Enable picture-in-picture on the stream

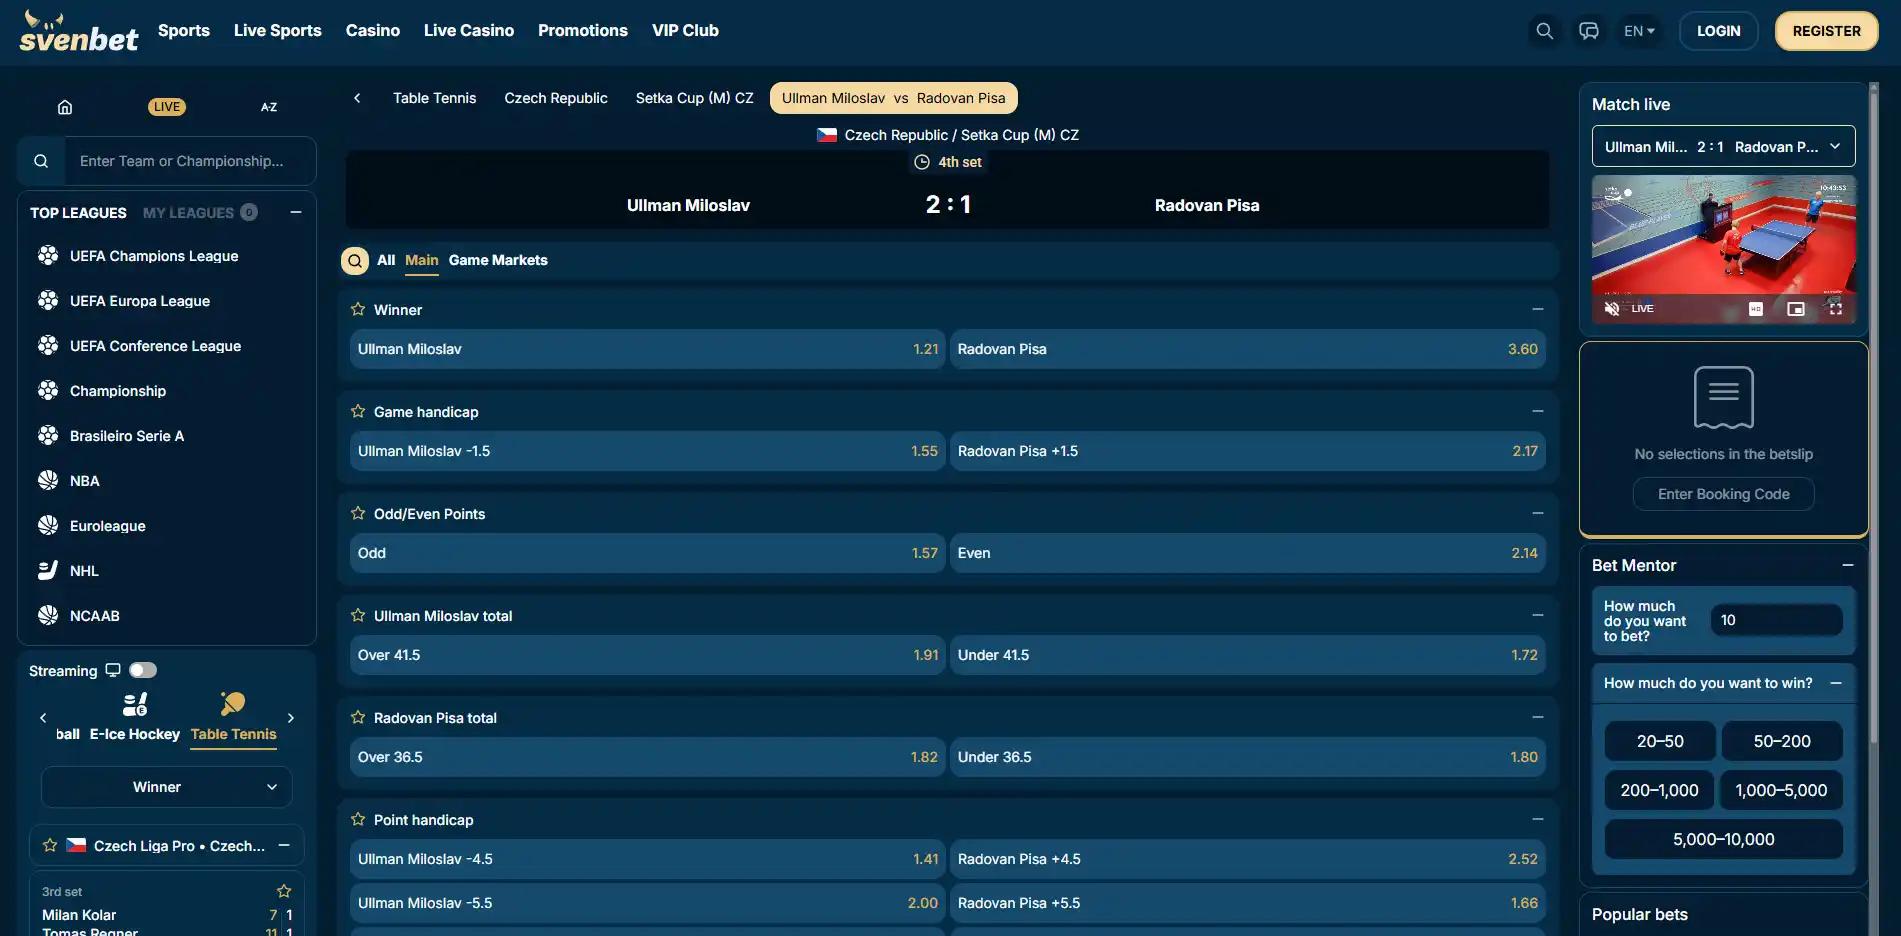point(1796,309)
